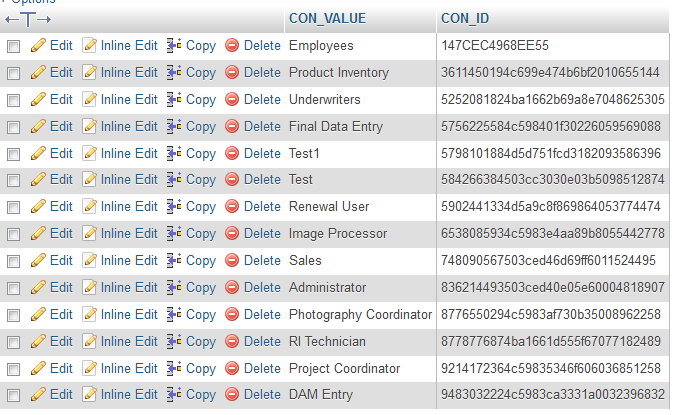675x415 pixels.
Task: Select the checkbox for Renewal User row
Action: [x=14, y=207]
